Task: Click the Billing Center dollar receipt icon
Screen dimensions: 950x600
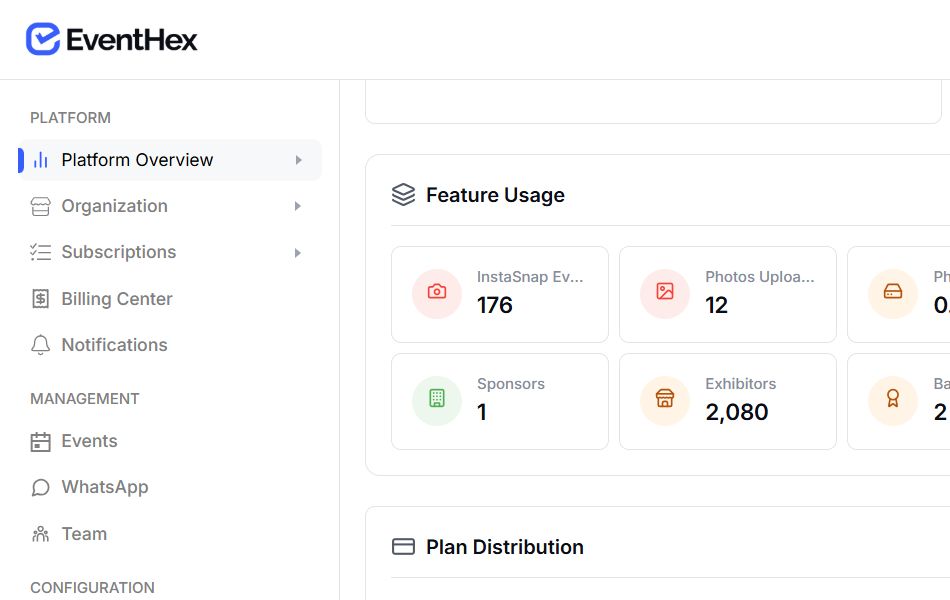Action: [x=41, y=299]
